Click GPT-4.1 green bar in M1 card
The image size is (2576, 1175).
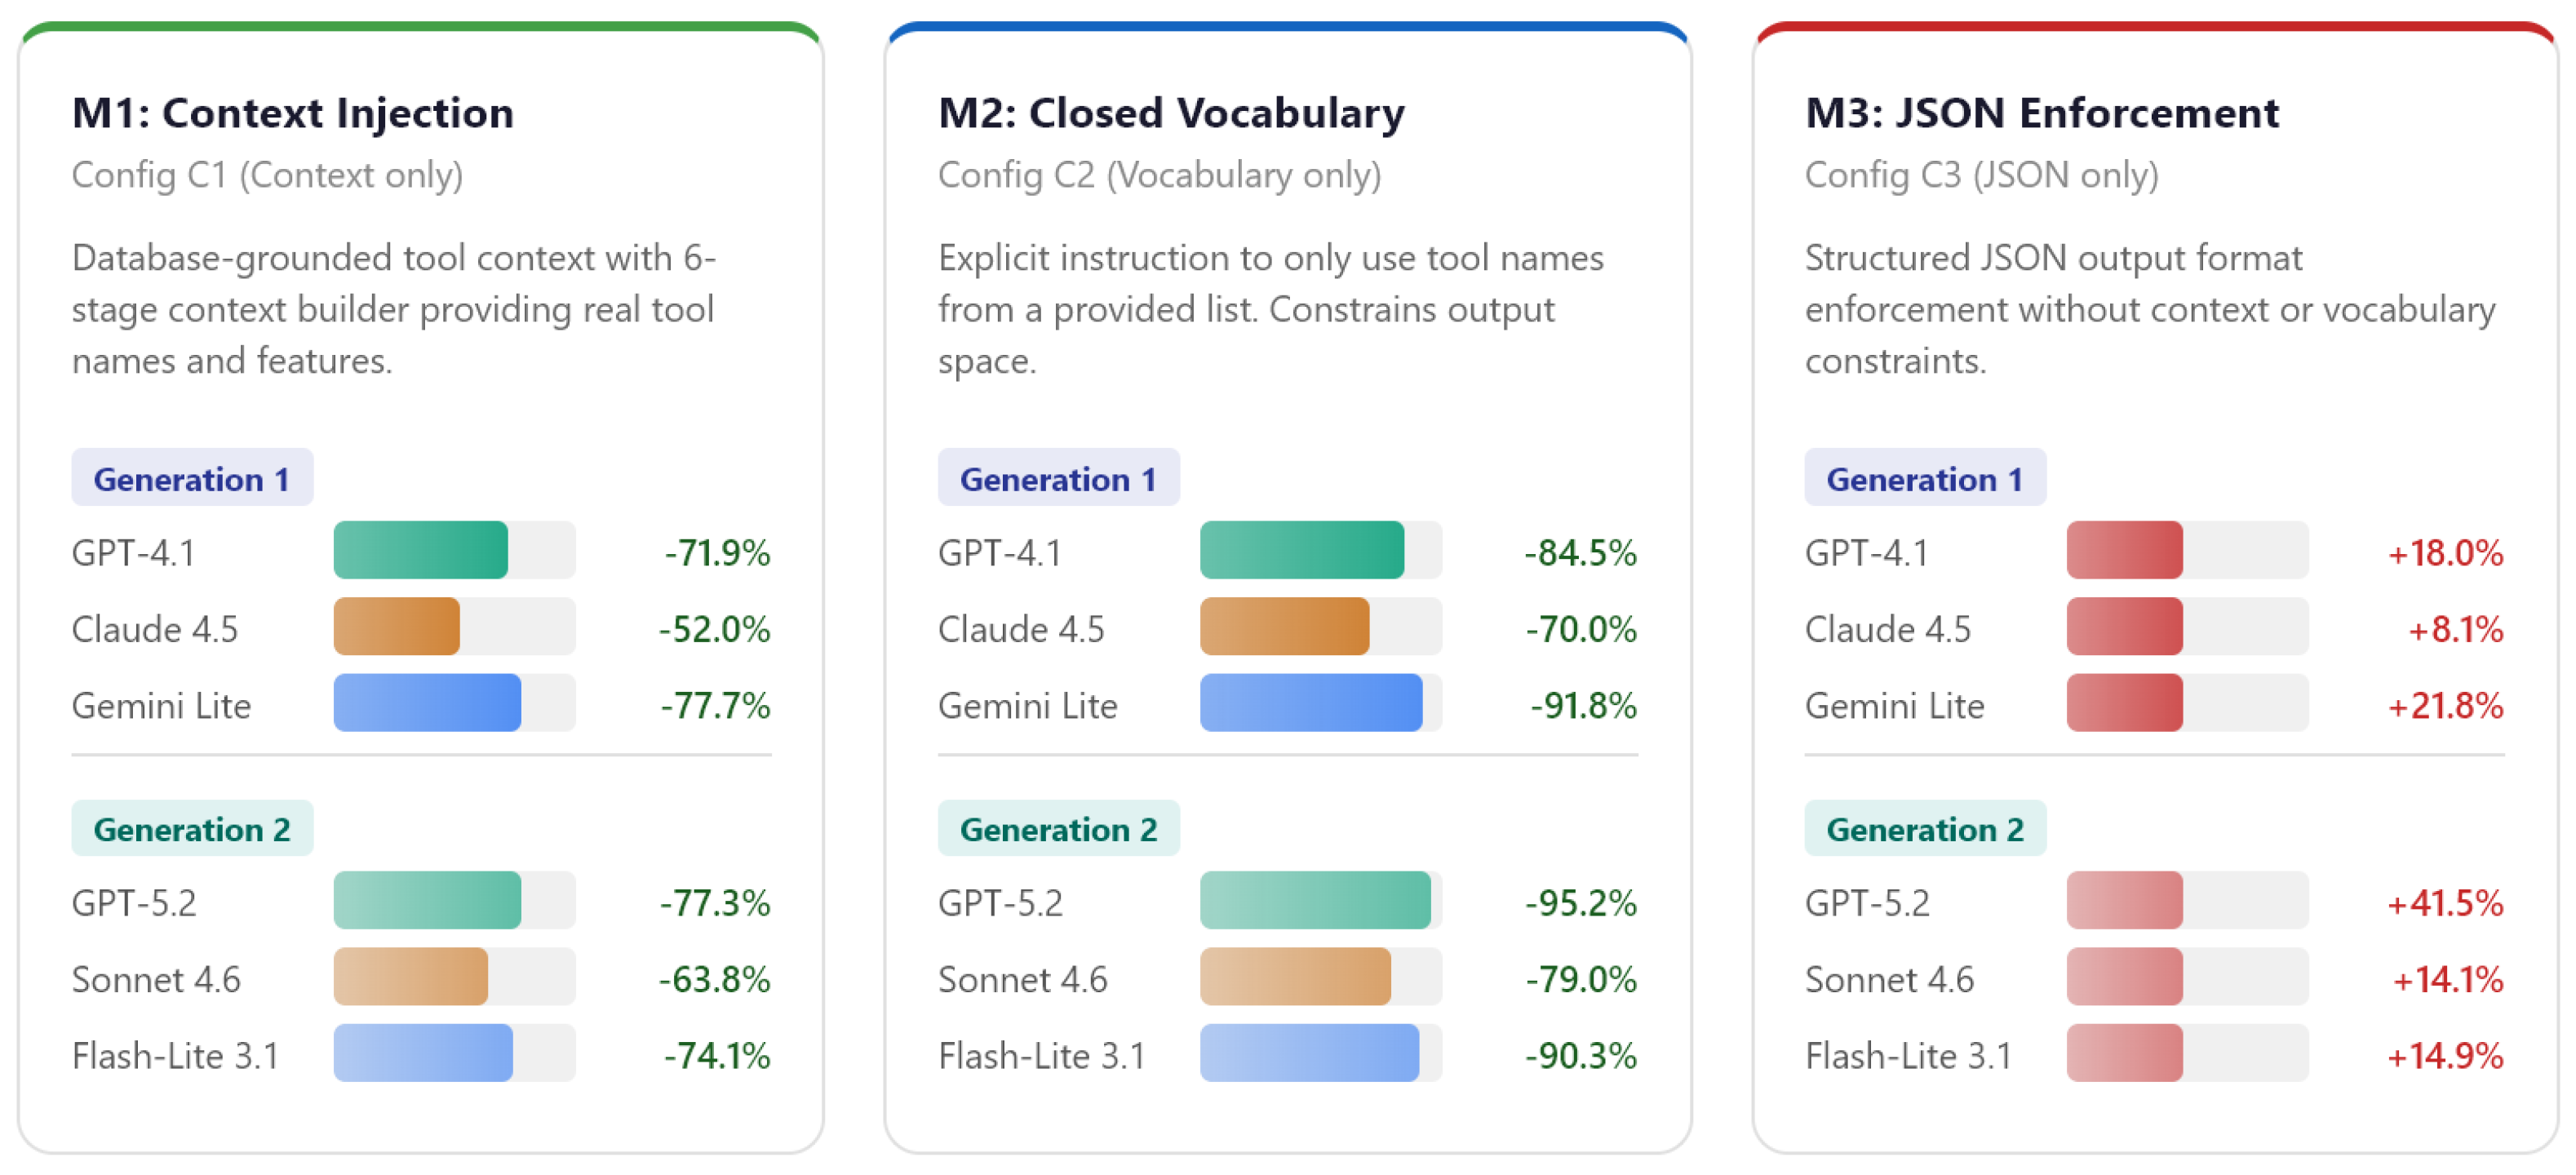tap(421, 550)
